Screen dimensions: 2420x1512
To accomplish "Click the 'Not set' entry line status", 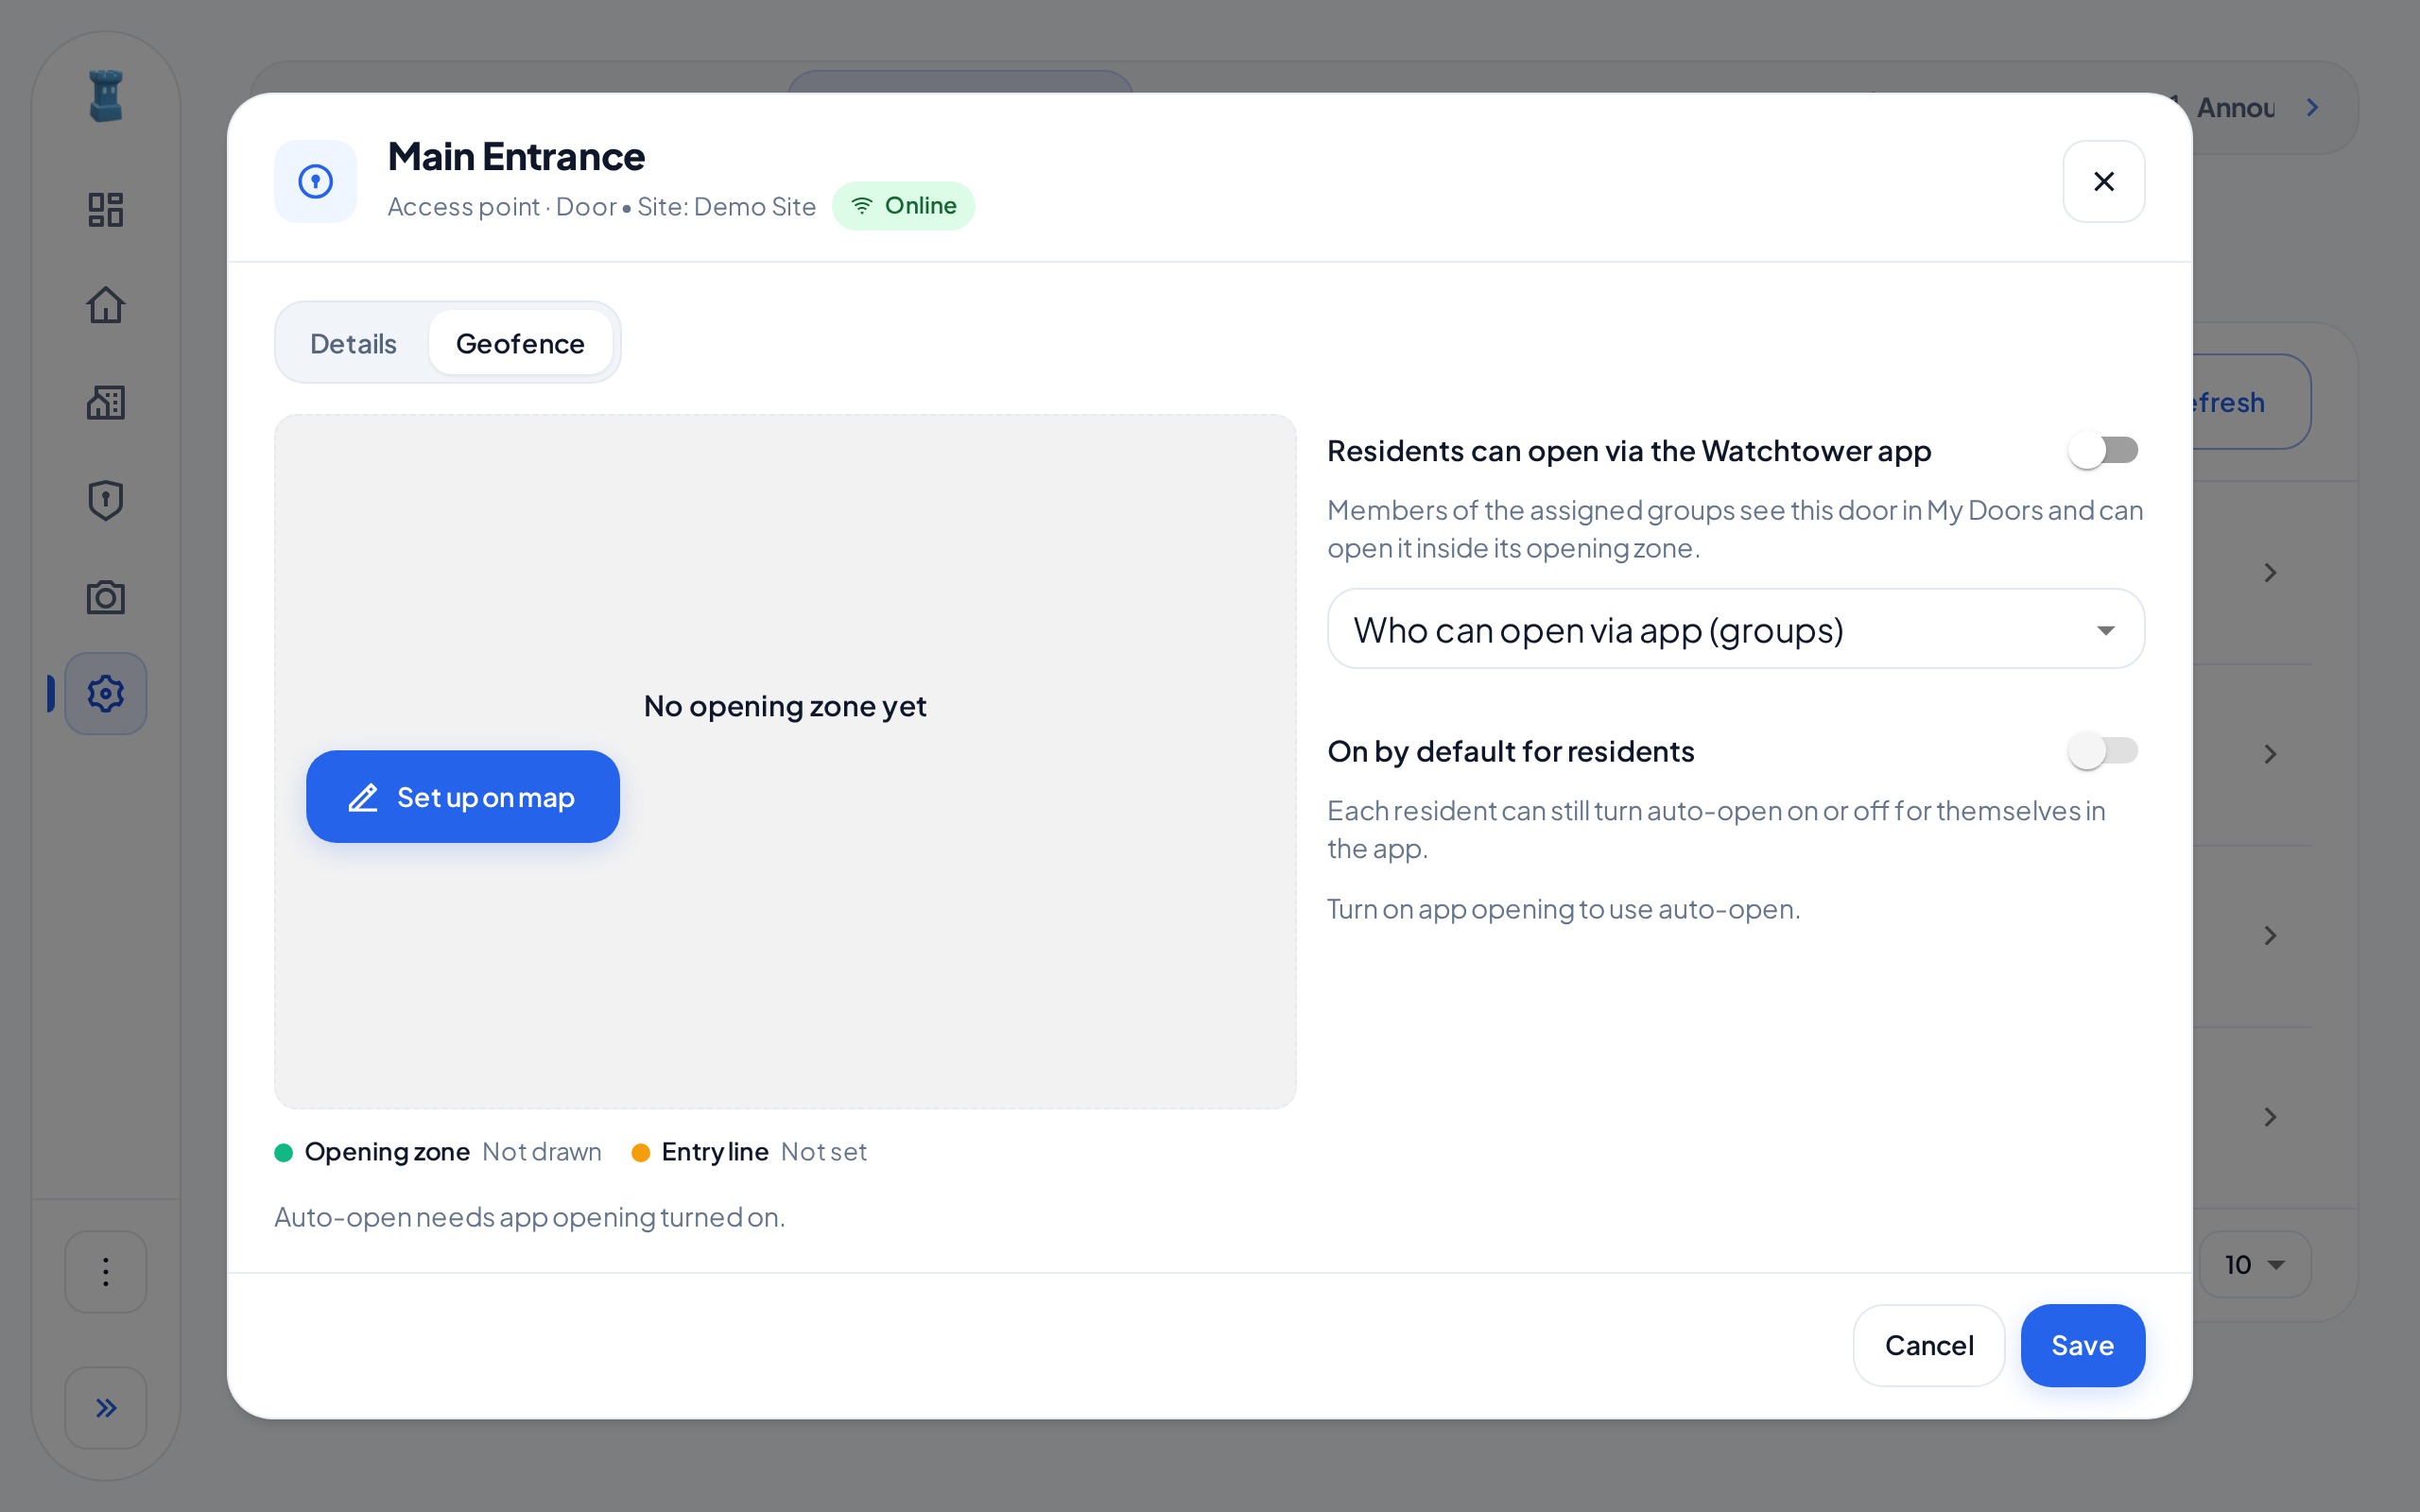I will click(x=824, y=1152).
